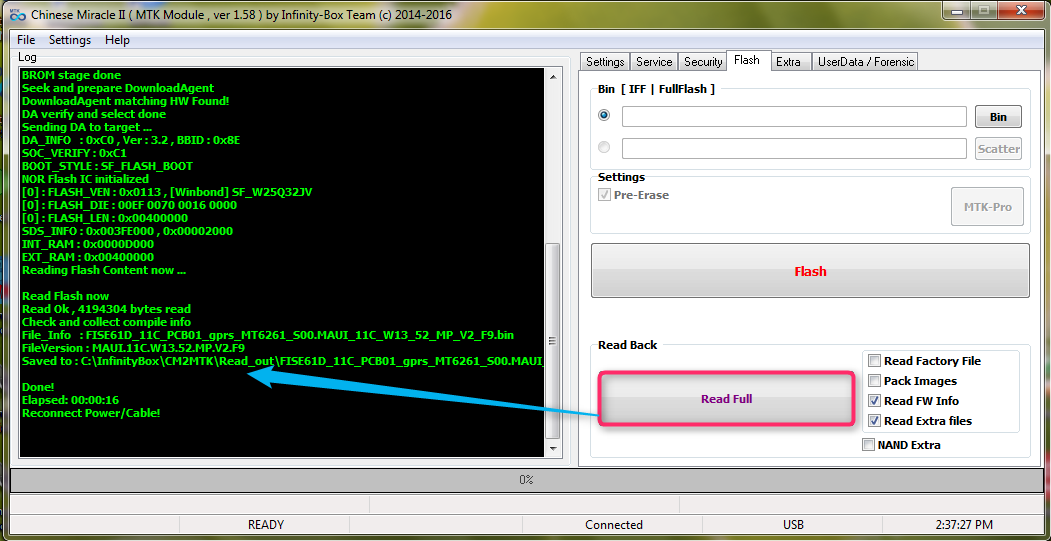Screen dimensions: 1051x541
Task: Click the 'BOOT_STYLE : SF_FLASH_BOOT' log line
Action: click(x=107, y=166)
